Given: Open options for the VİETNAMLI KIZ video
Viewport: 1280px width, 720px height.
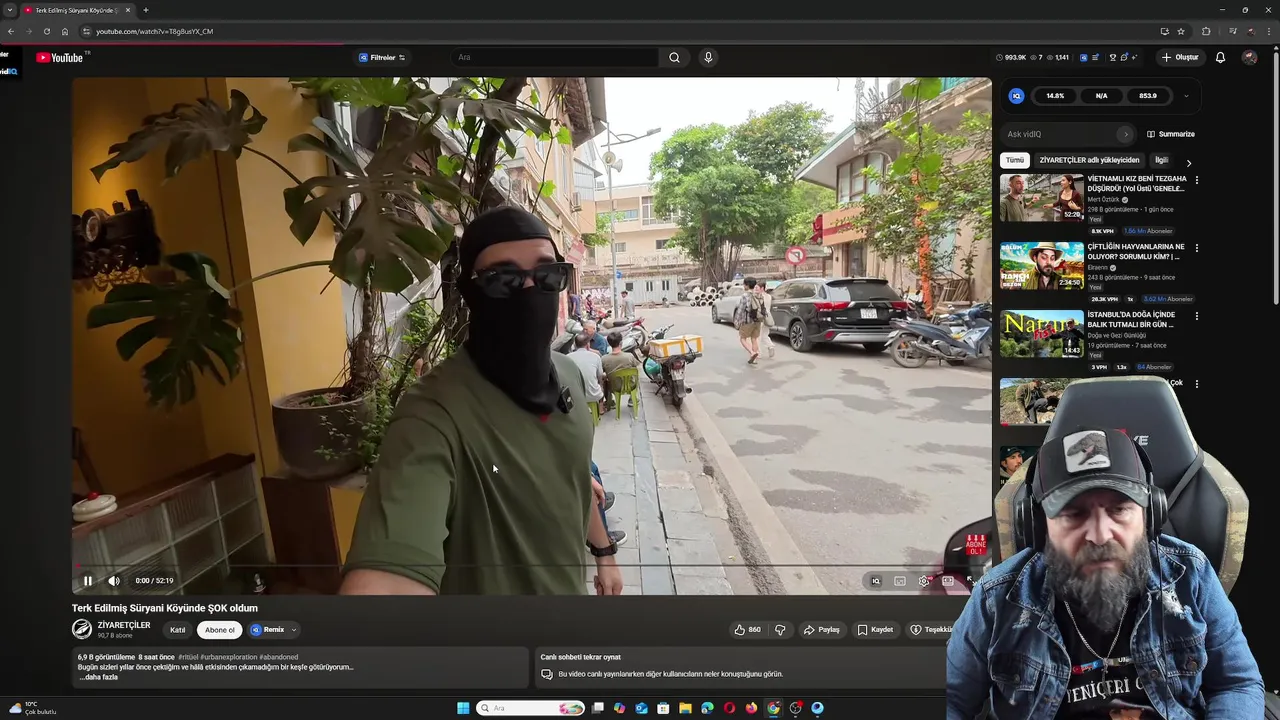Looking at the screenshot, I should point(1197,180).
